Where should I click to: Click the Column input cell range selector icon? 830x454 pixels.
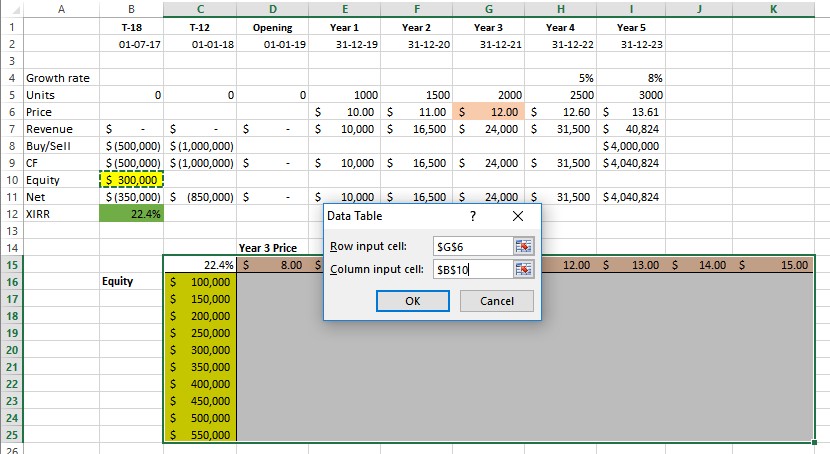(x=523, y=269)
